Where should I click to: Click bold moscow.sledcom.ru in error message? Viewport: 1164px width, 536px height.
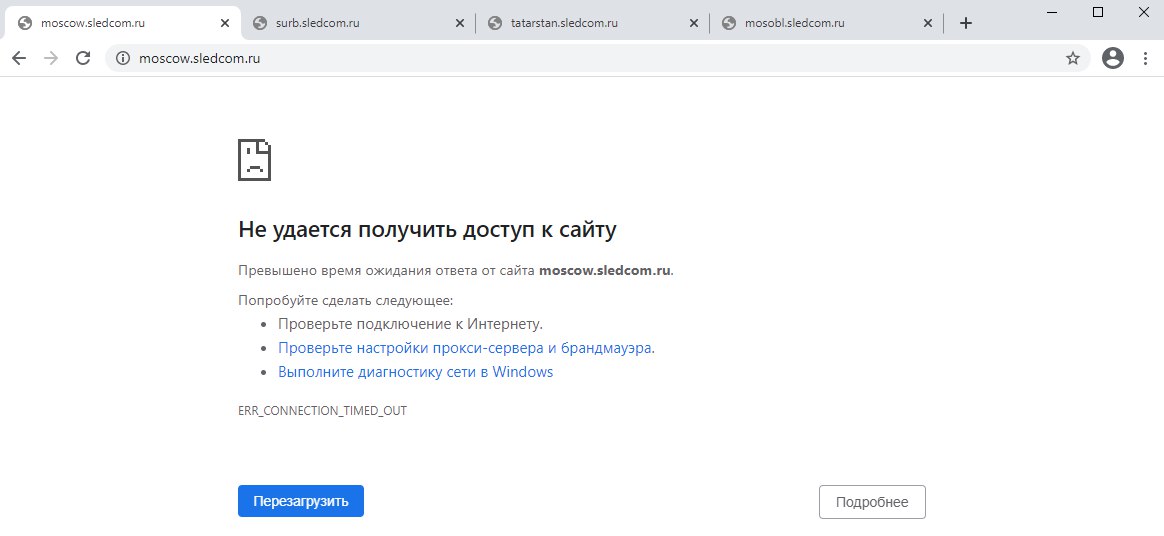click(x=605, y=270)
